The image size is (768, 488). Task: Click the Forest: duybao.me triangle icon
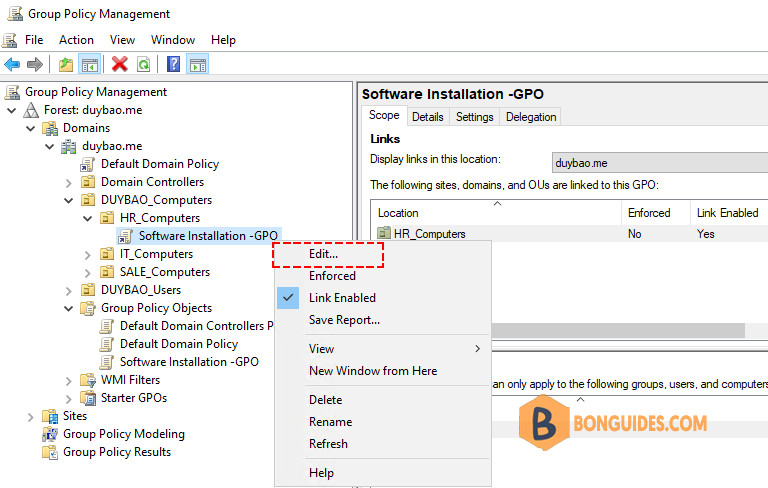coord(31,110)
